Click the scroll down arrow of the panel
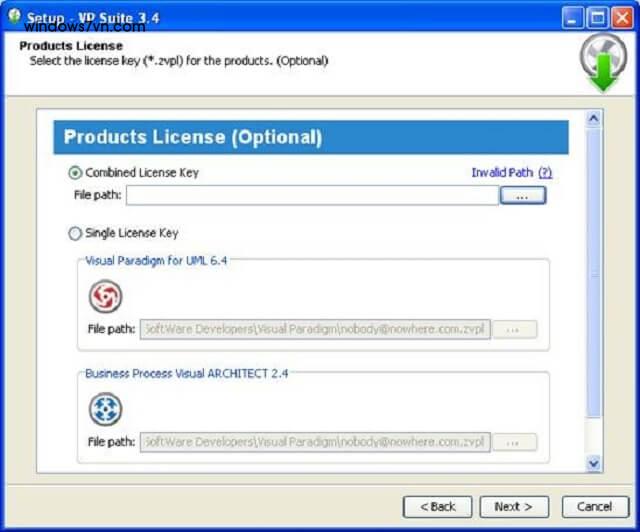Image resolution: width=640 pixels, height=532 pixels. point(593,464)
